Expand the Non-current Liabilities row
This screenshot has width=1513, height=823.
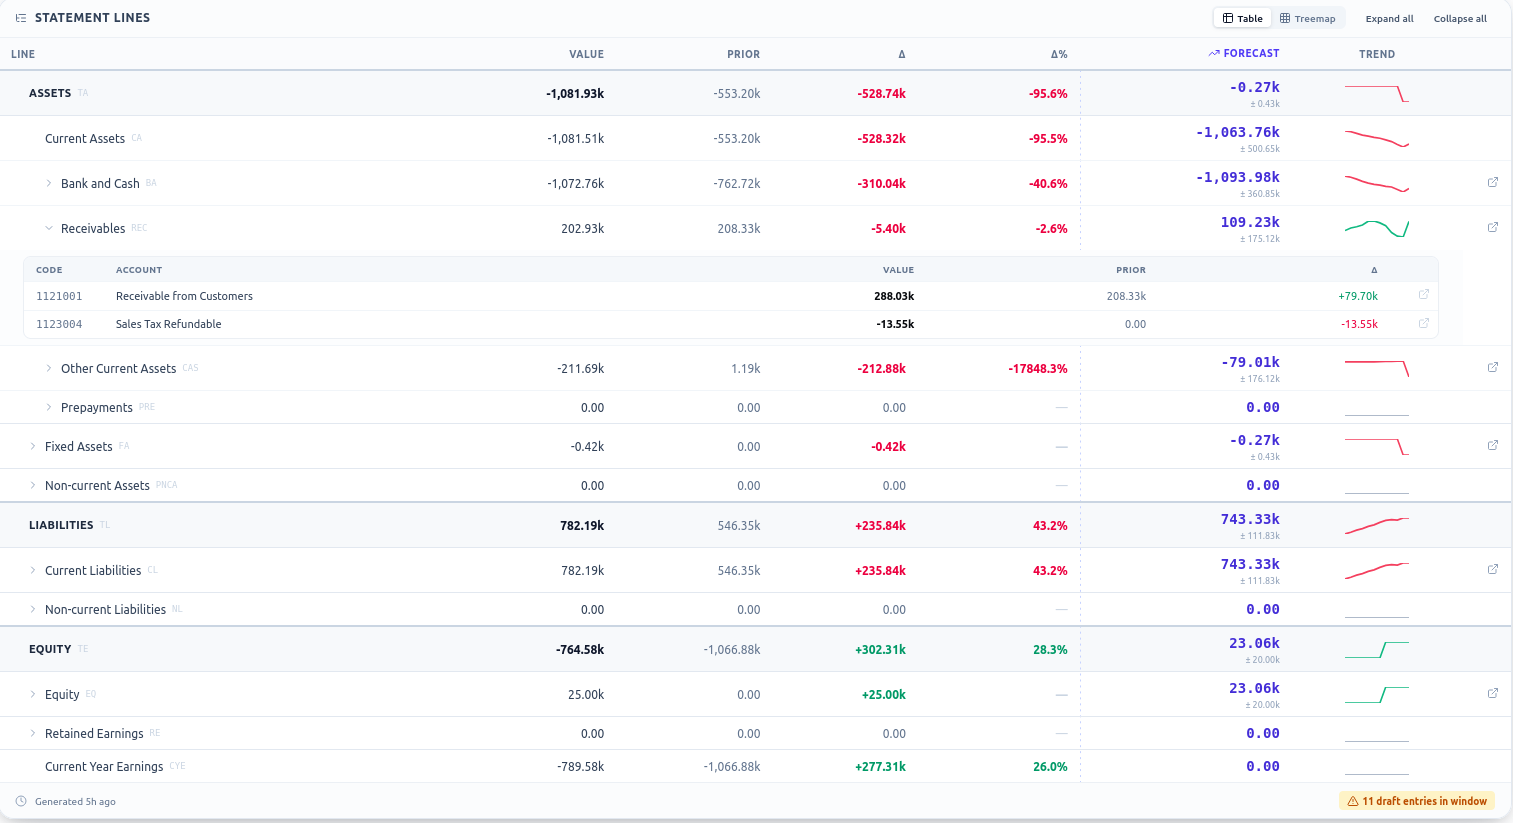pyautogui.click(x=33, y=609)
